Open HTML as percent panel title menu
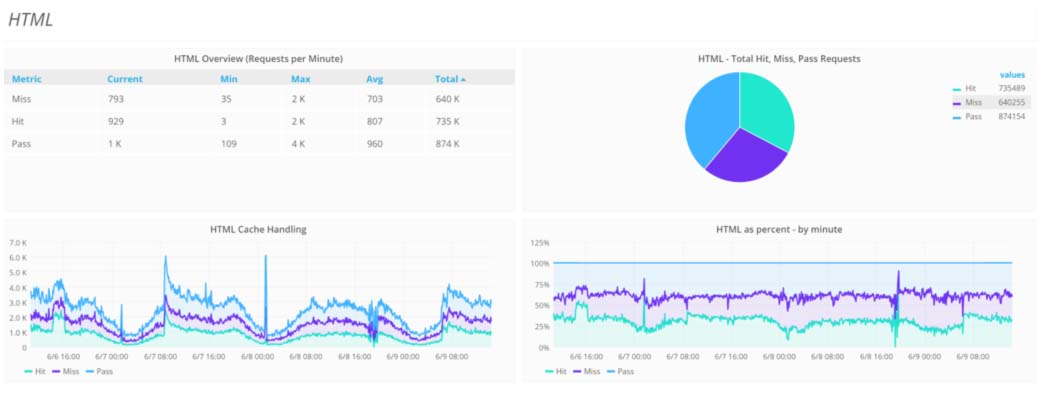Viewport: 1043px width, 394px height. pyautogui.click(x=779, y=230)
